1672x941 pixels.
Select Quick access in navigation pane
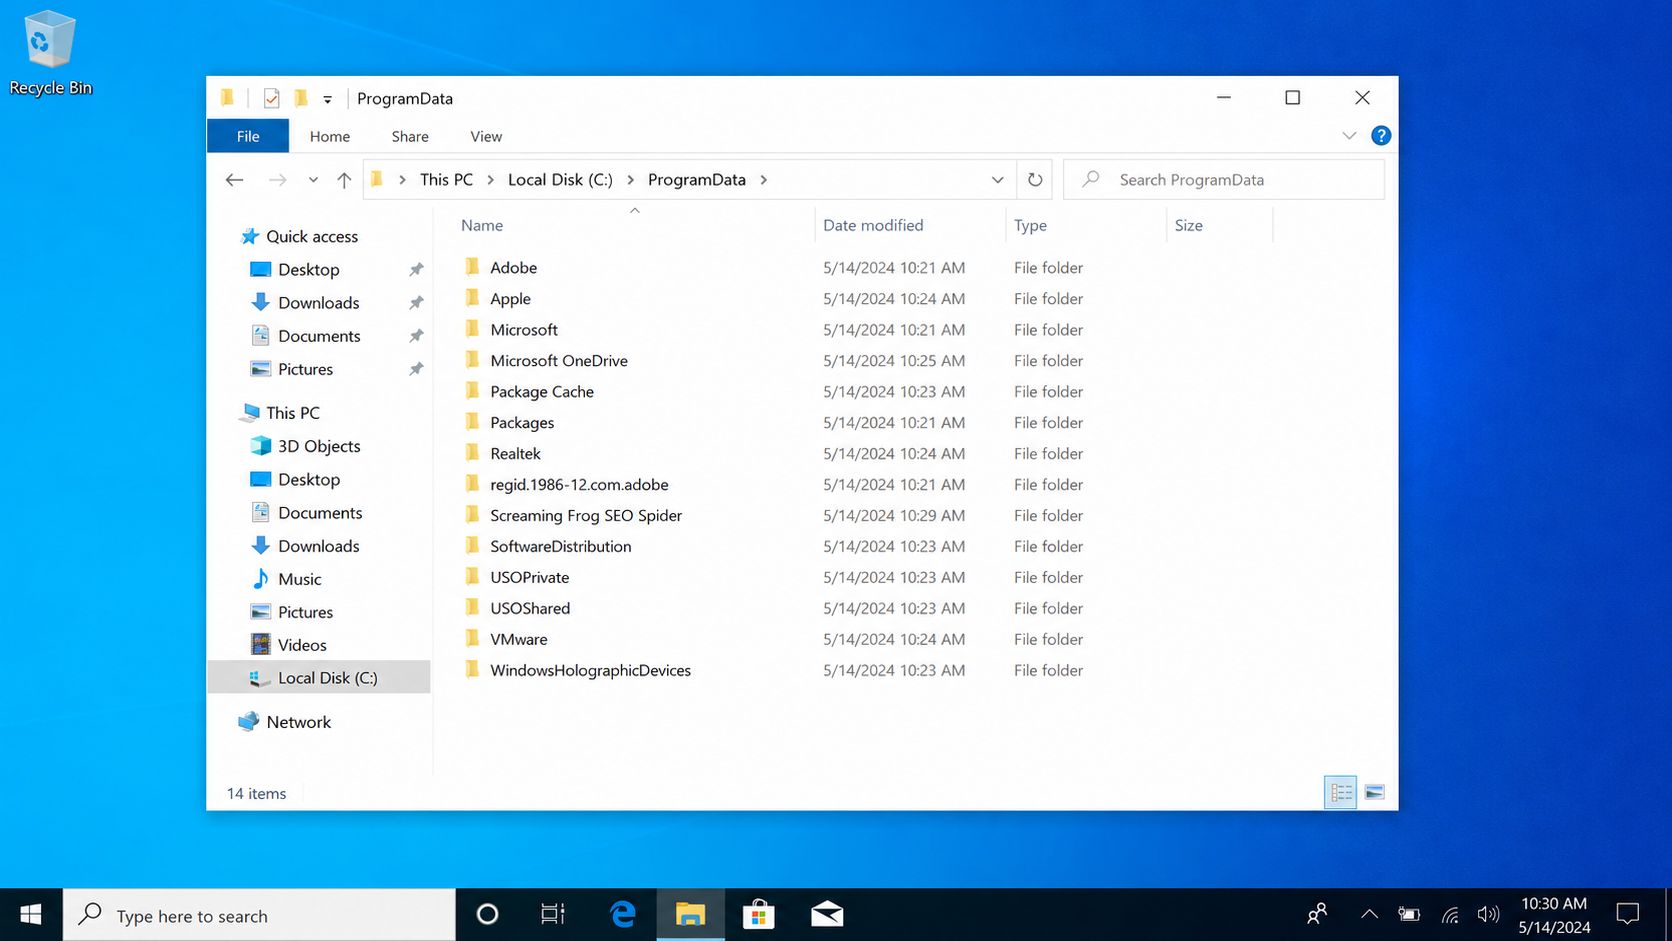point(311,237)
